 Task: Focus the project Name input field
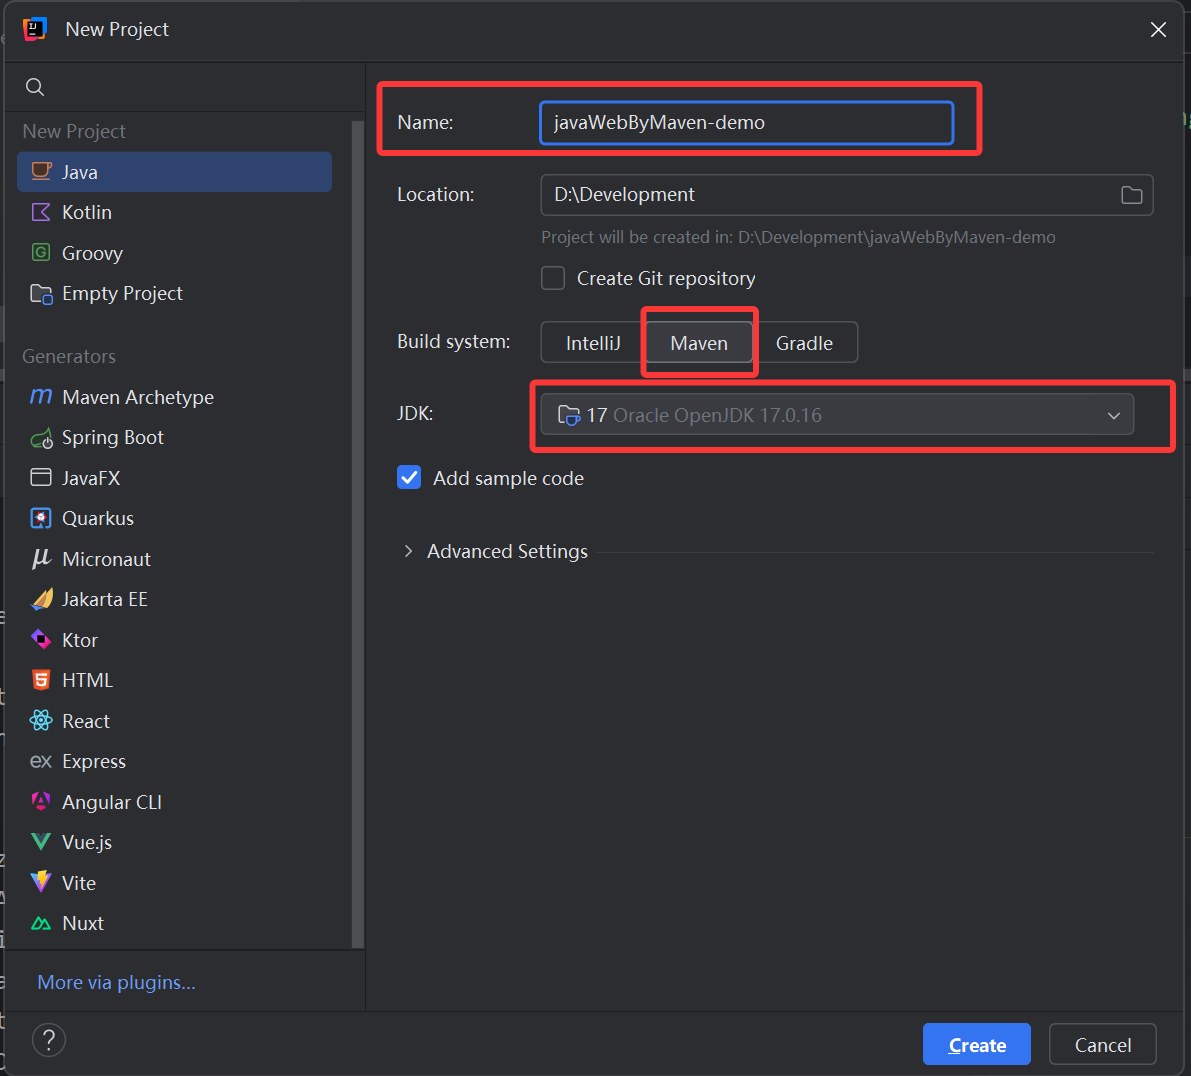747,122
